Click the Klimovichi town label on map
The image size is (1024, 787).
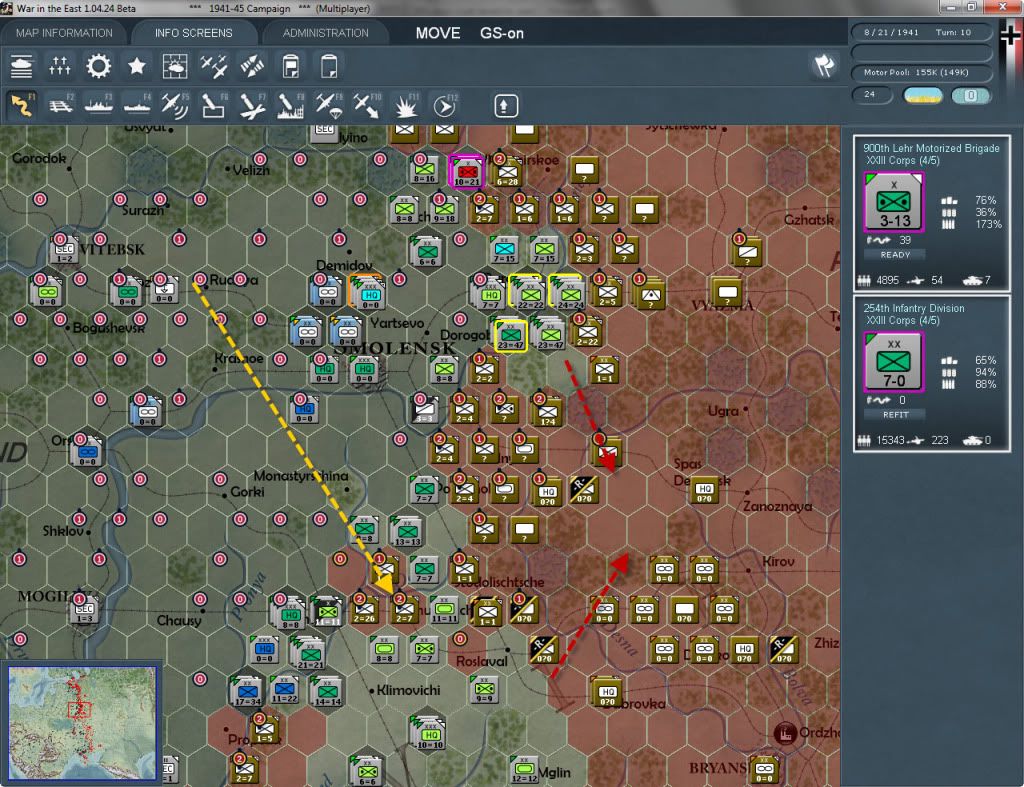tap(409, 690)
